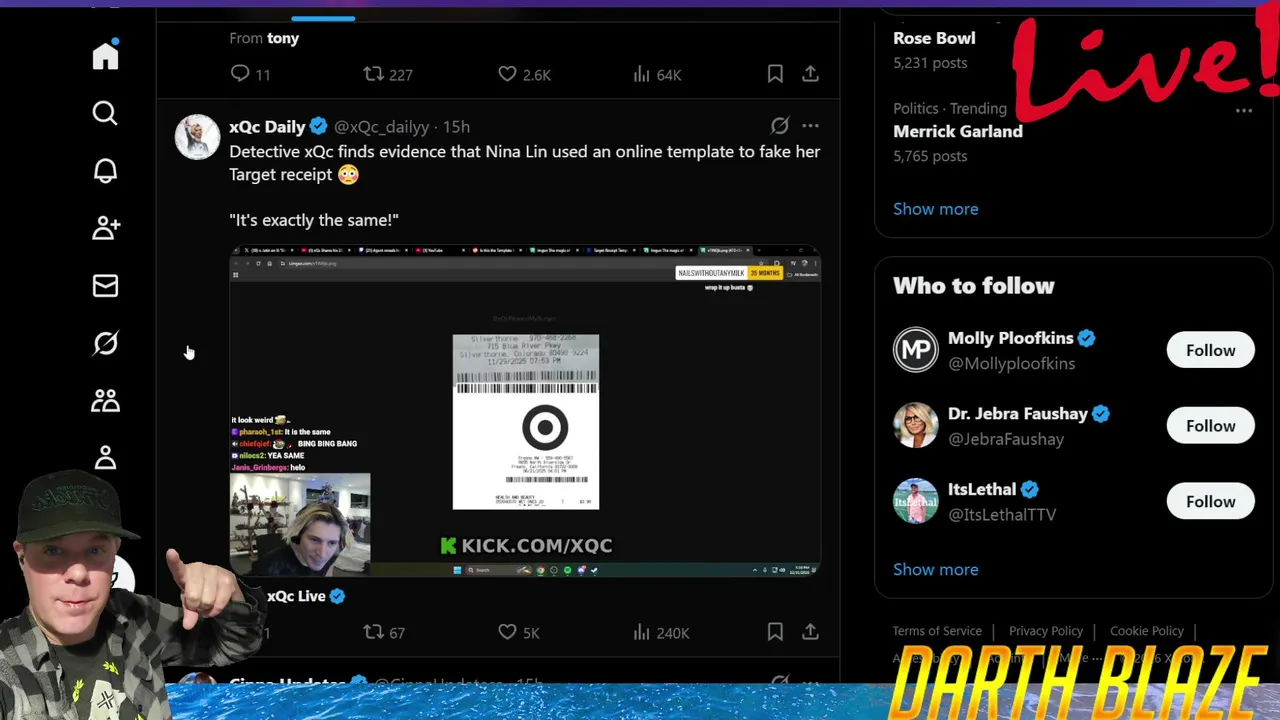Repost the post with 227 reposts
Image resolution: width=1280 pixels, height=720 pixels.
(x=388, y=74)
